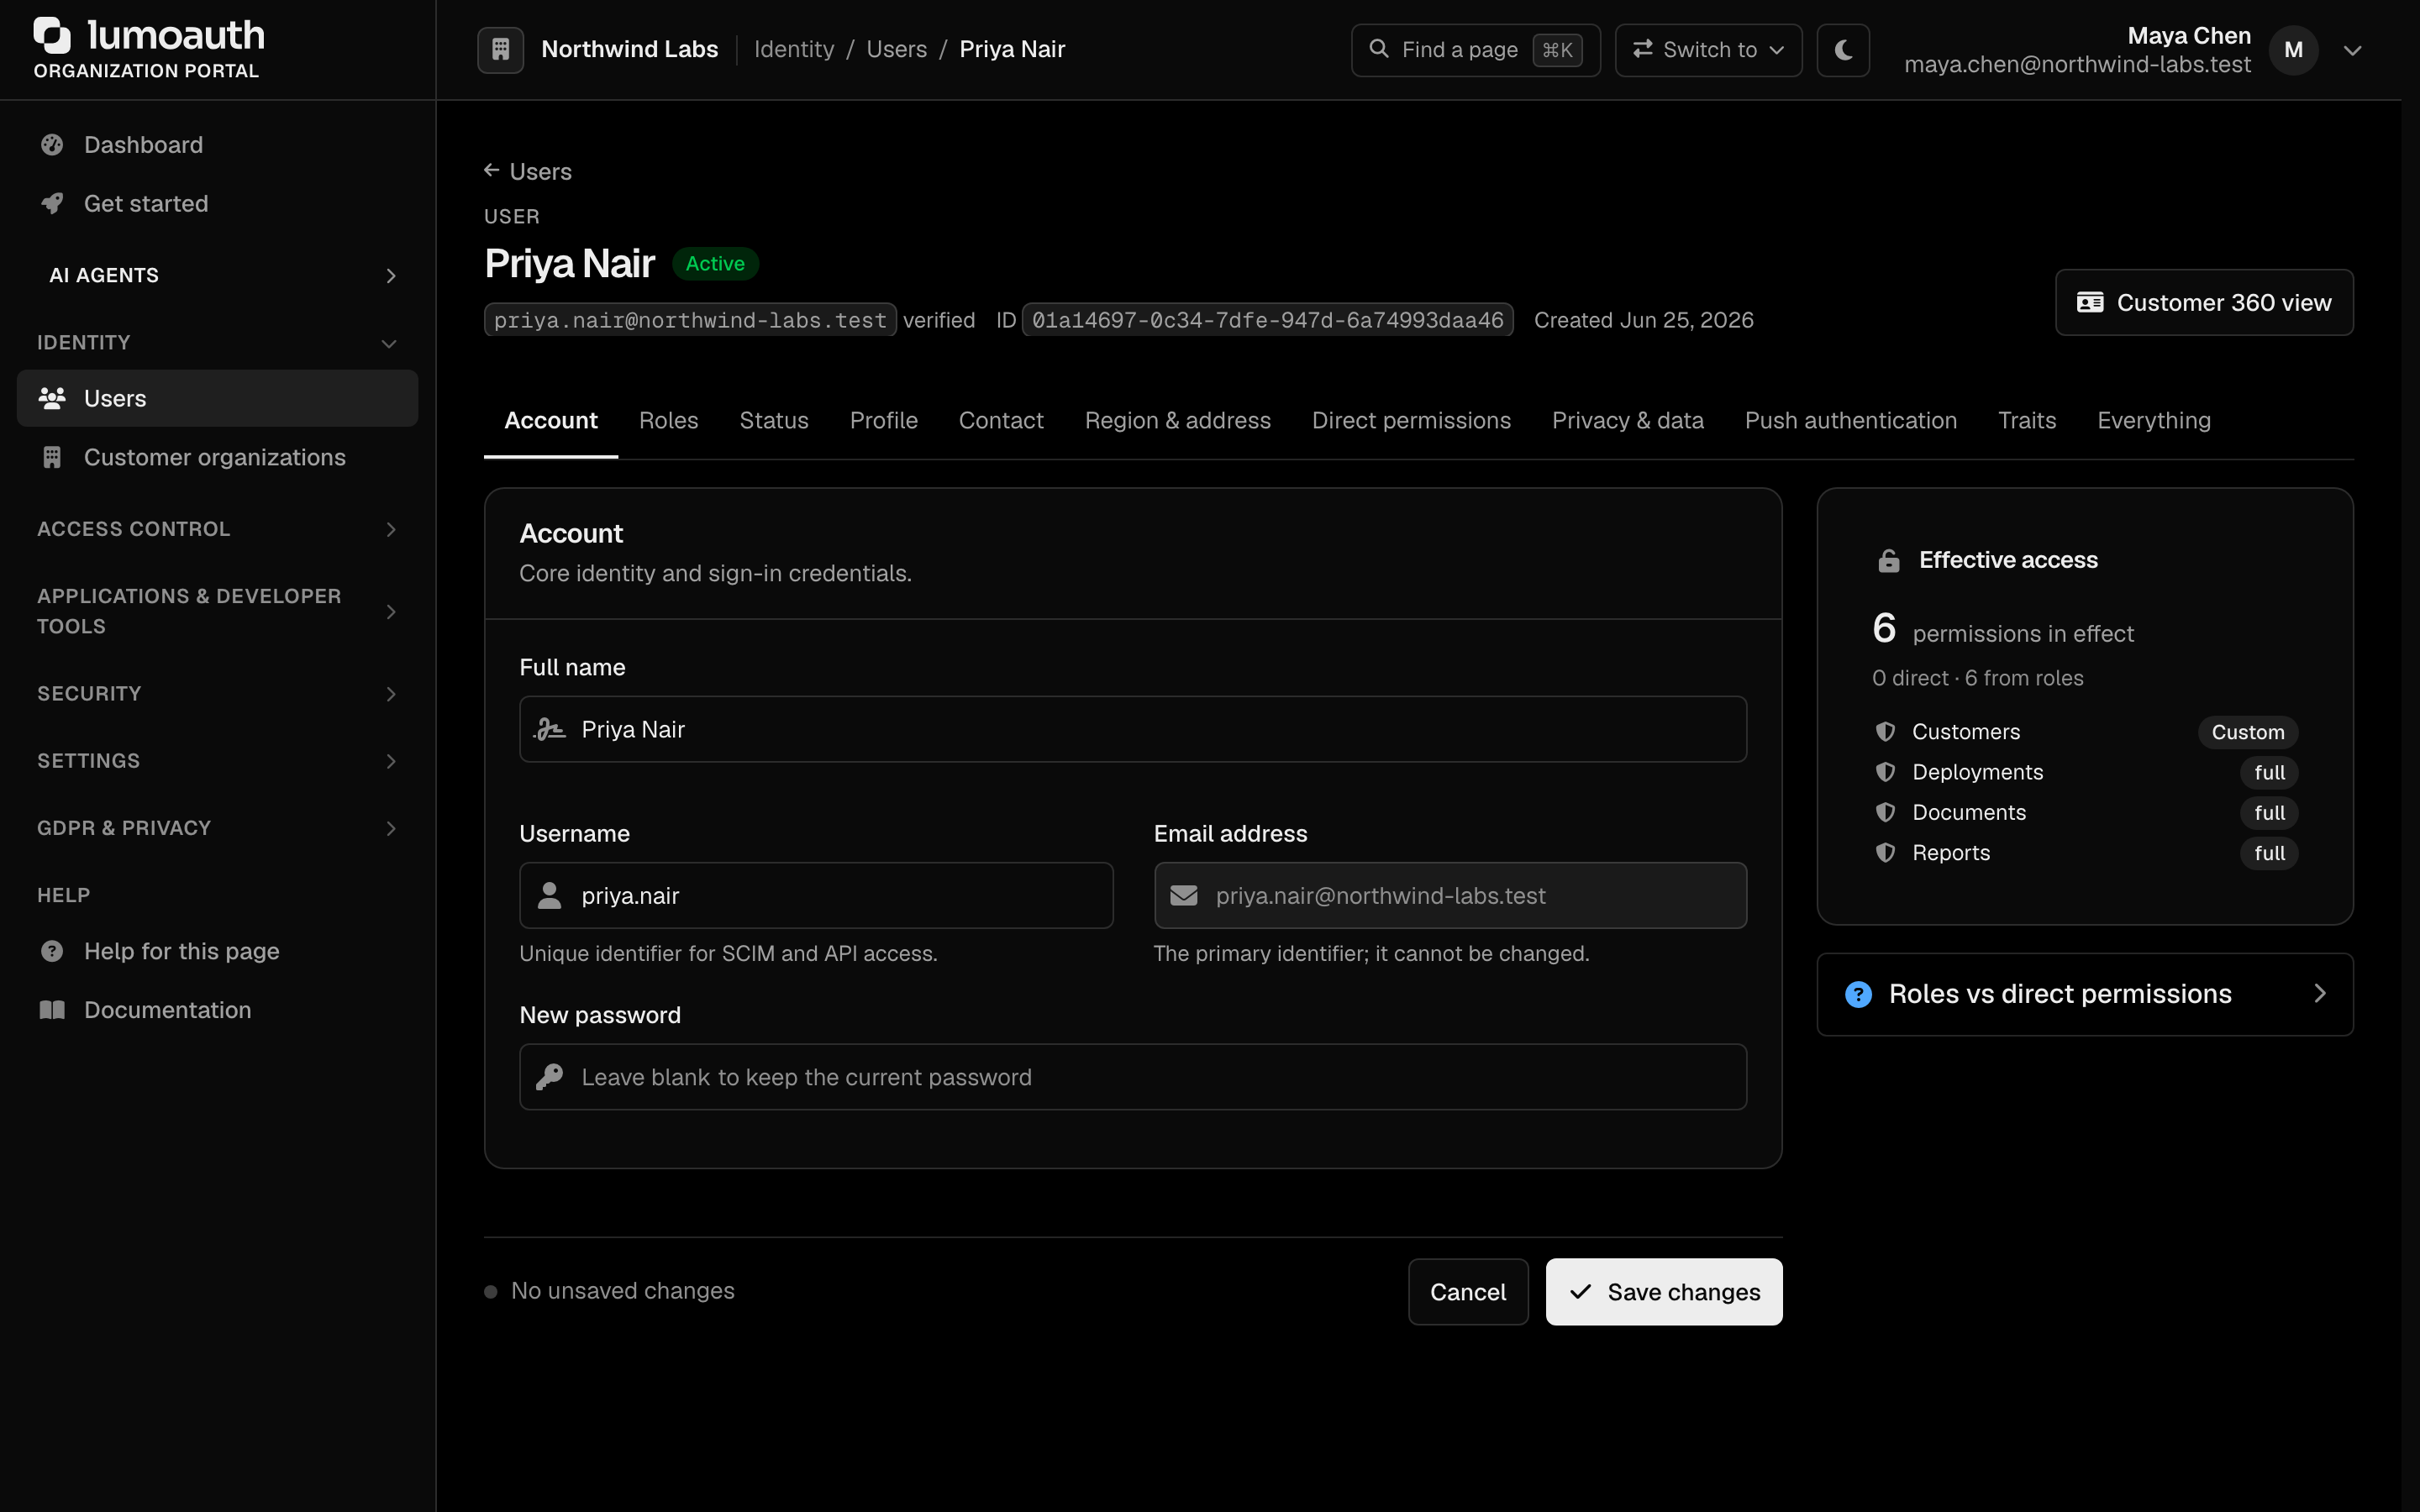The image size is (2420, 1512).
Task: Open the Everything tab
Action: coord(2153,421)
